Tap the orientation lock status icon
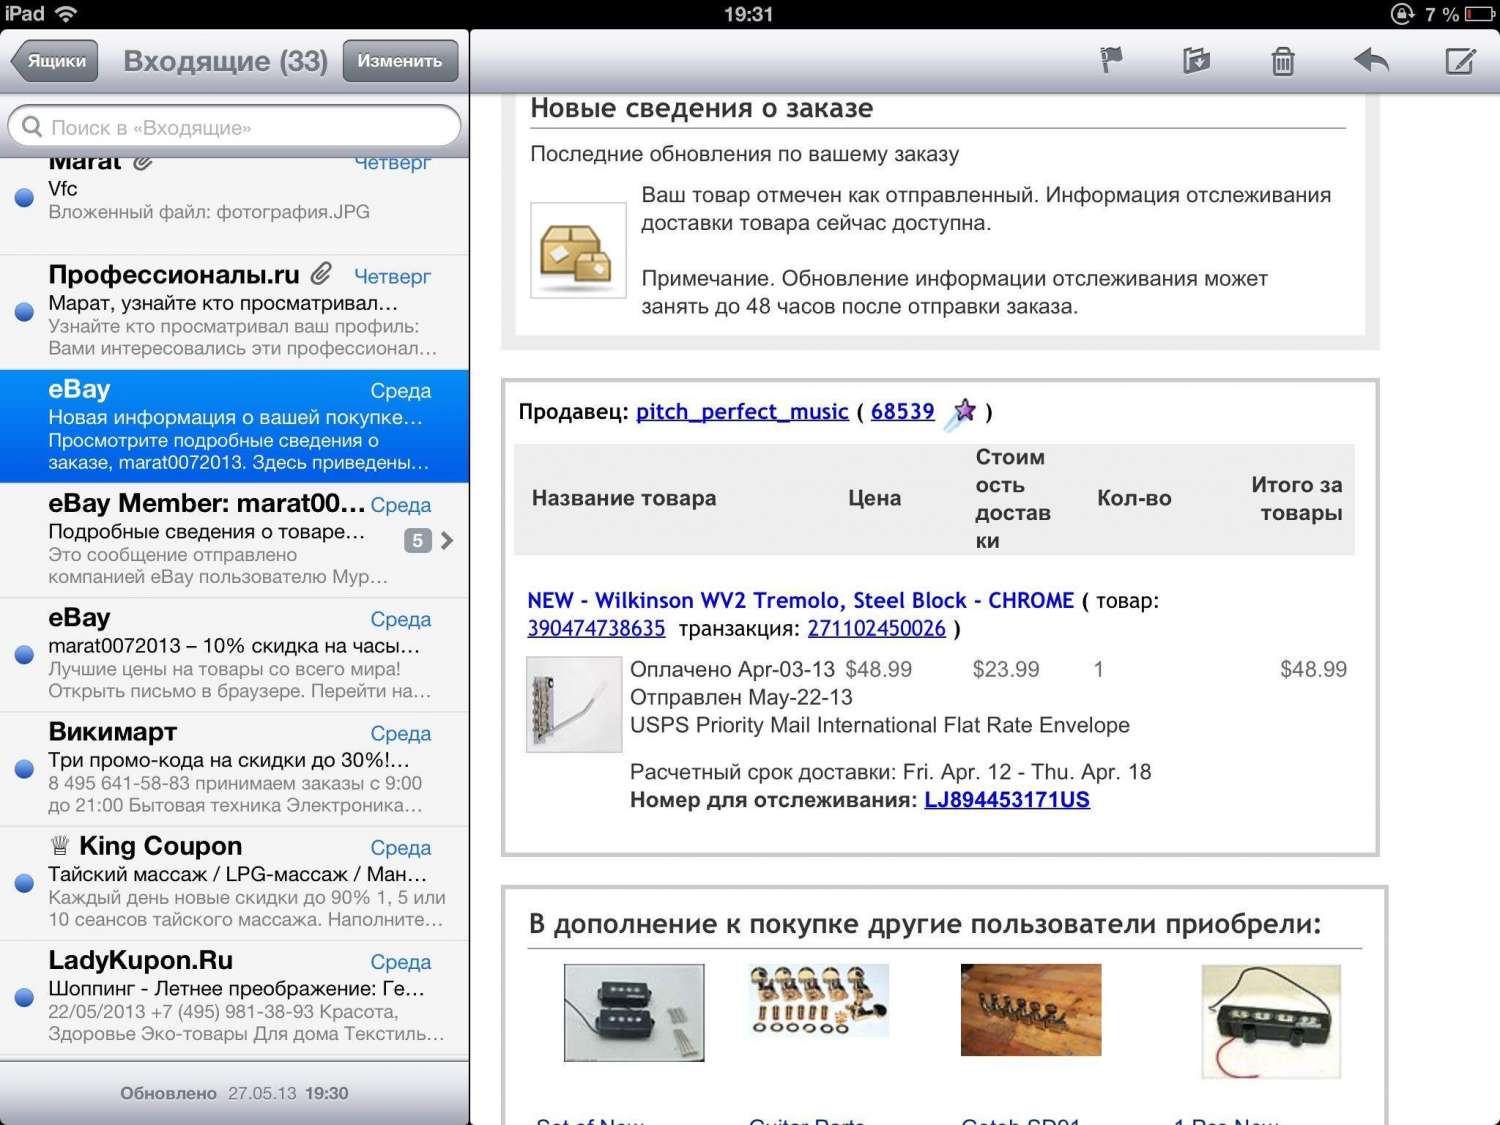Image resolution: width=1500 pixels, height=1125 pixels. click(x=1402, y=14)
